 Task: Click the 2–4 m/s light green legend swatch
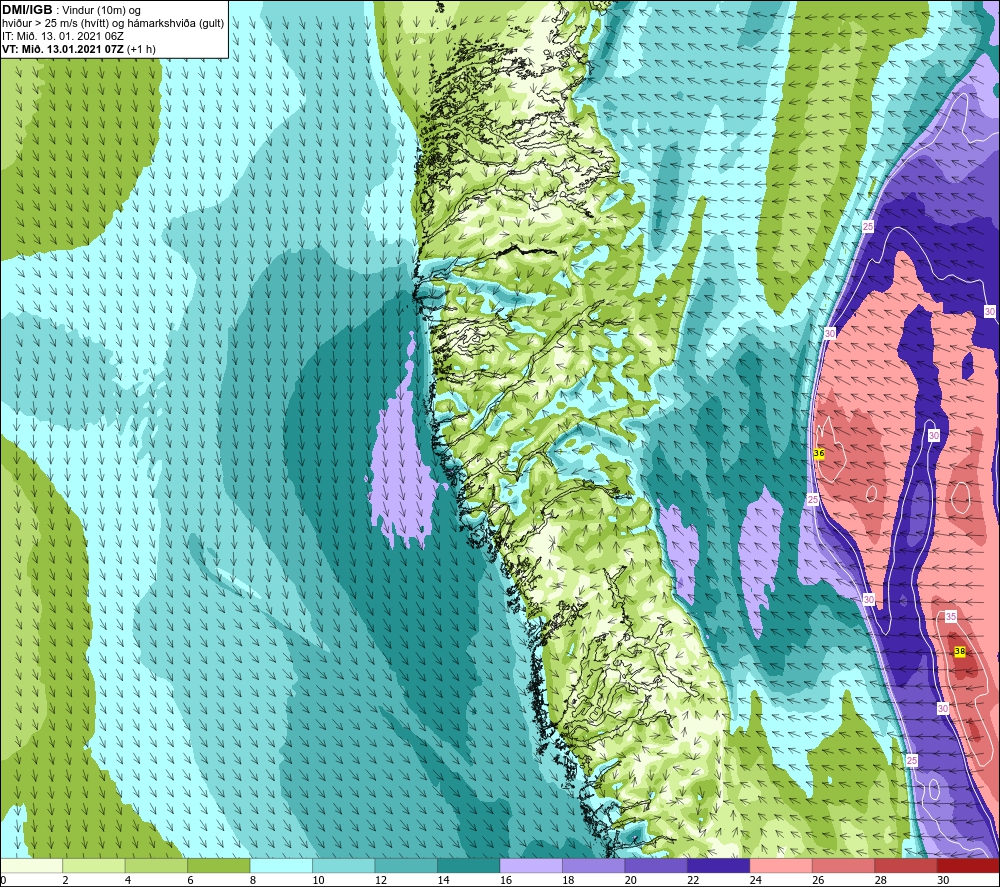pos(94,866)
